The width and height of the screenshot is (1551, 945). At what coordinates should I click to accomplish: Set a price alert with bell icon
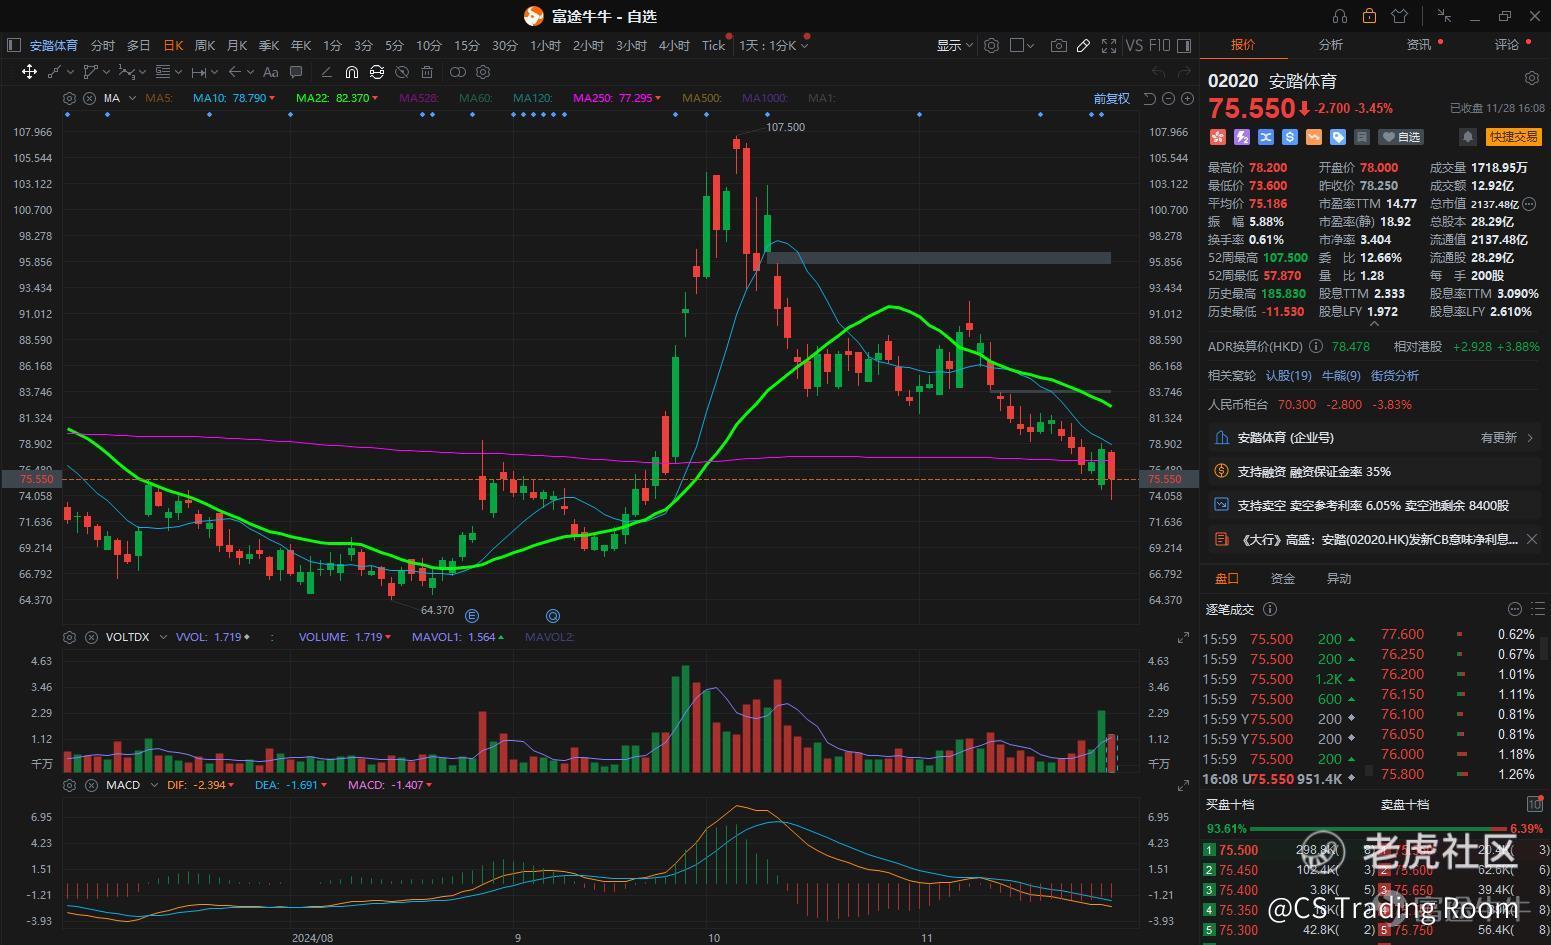(1467, 137)
